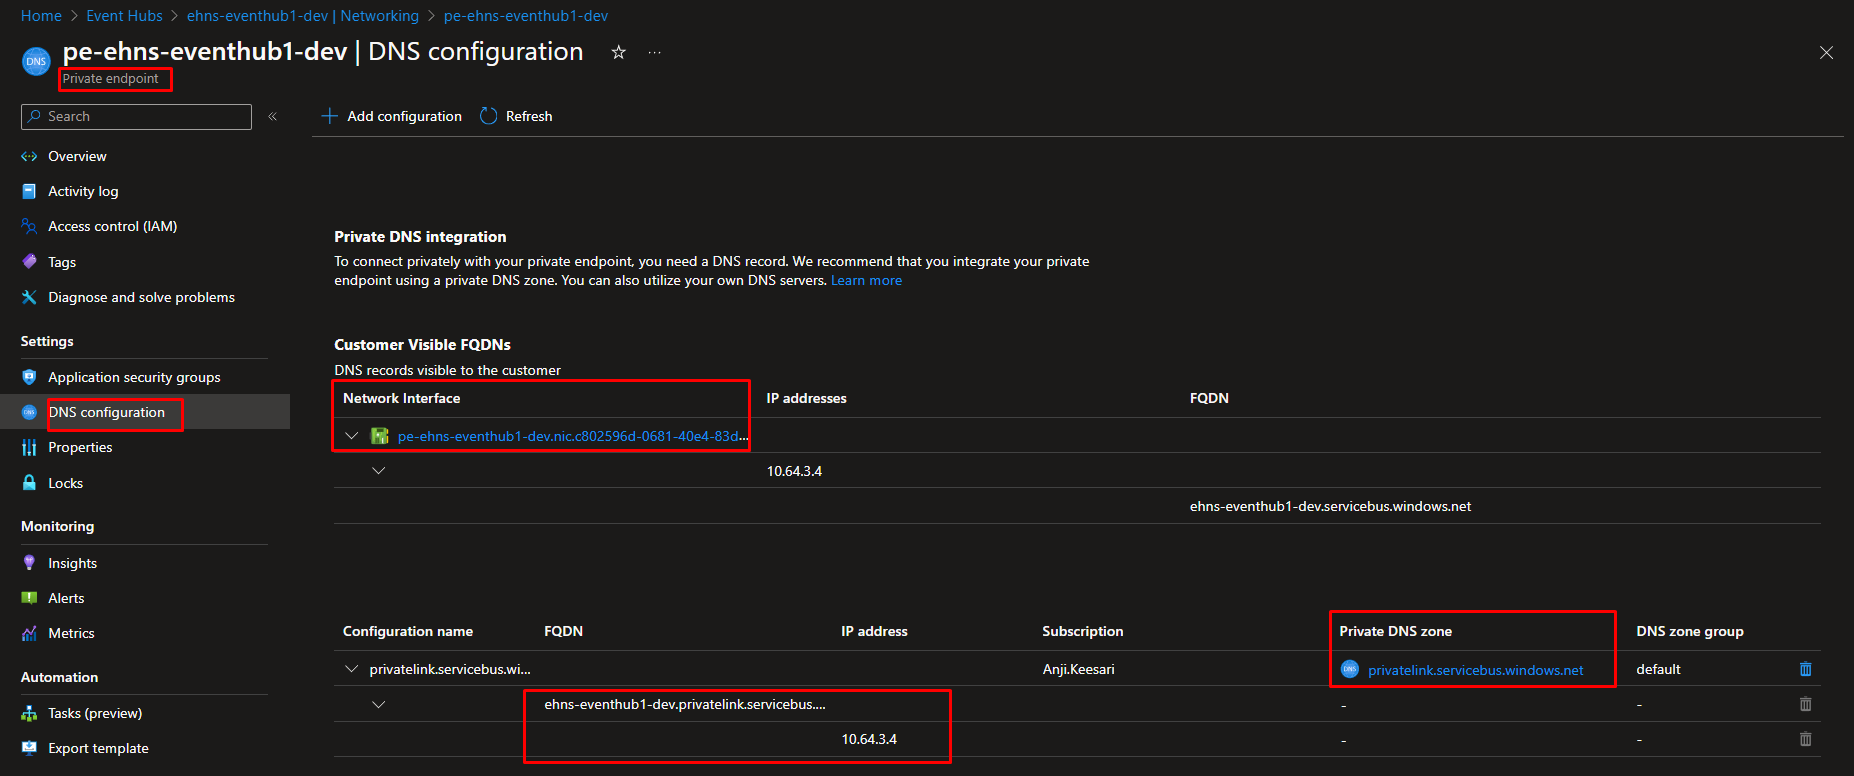1854x776 pixels.
Task: Collapse the network interface row chevron
Action: point(351,436)
